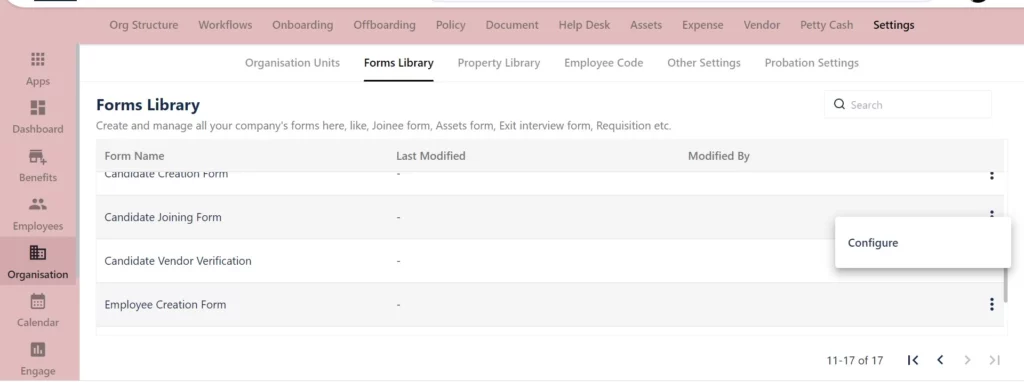The height and width of the screenshot is (382, 1024).
Task: Switch to Property Library tab
Action: [498, 63]
